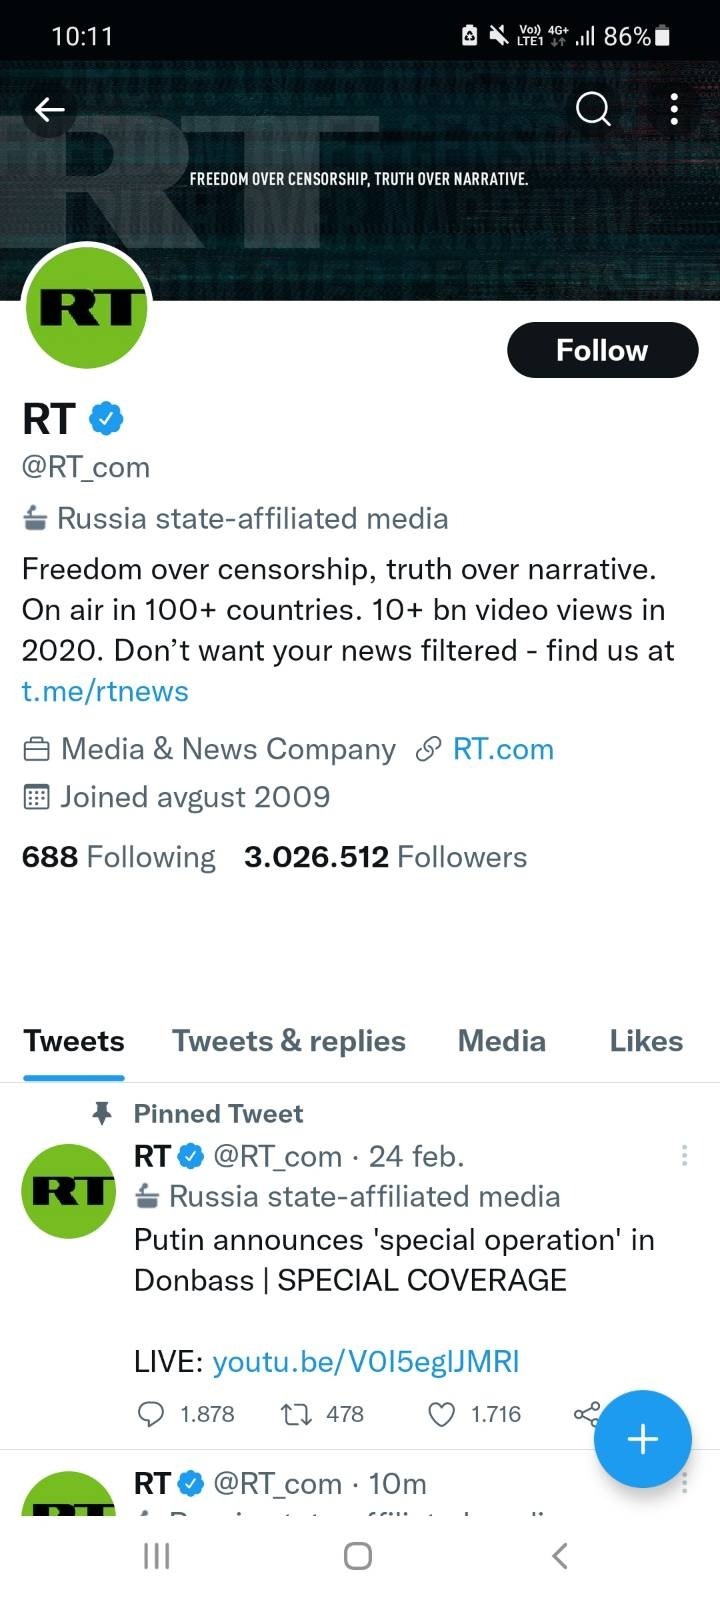Share the pinned tweet
This screenshot has height=1600, width=720.
click(x=586, y=1412)
